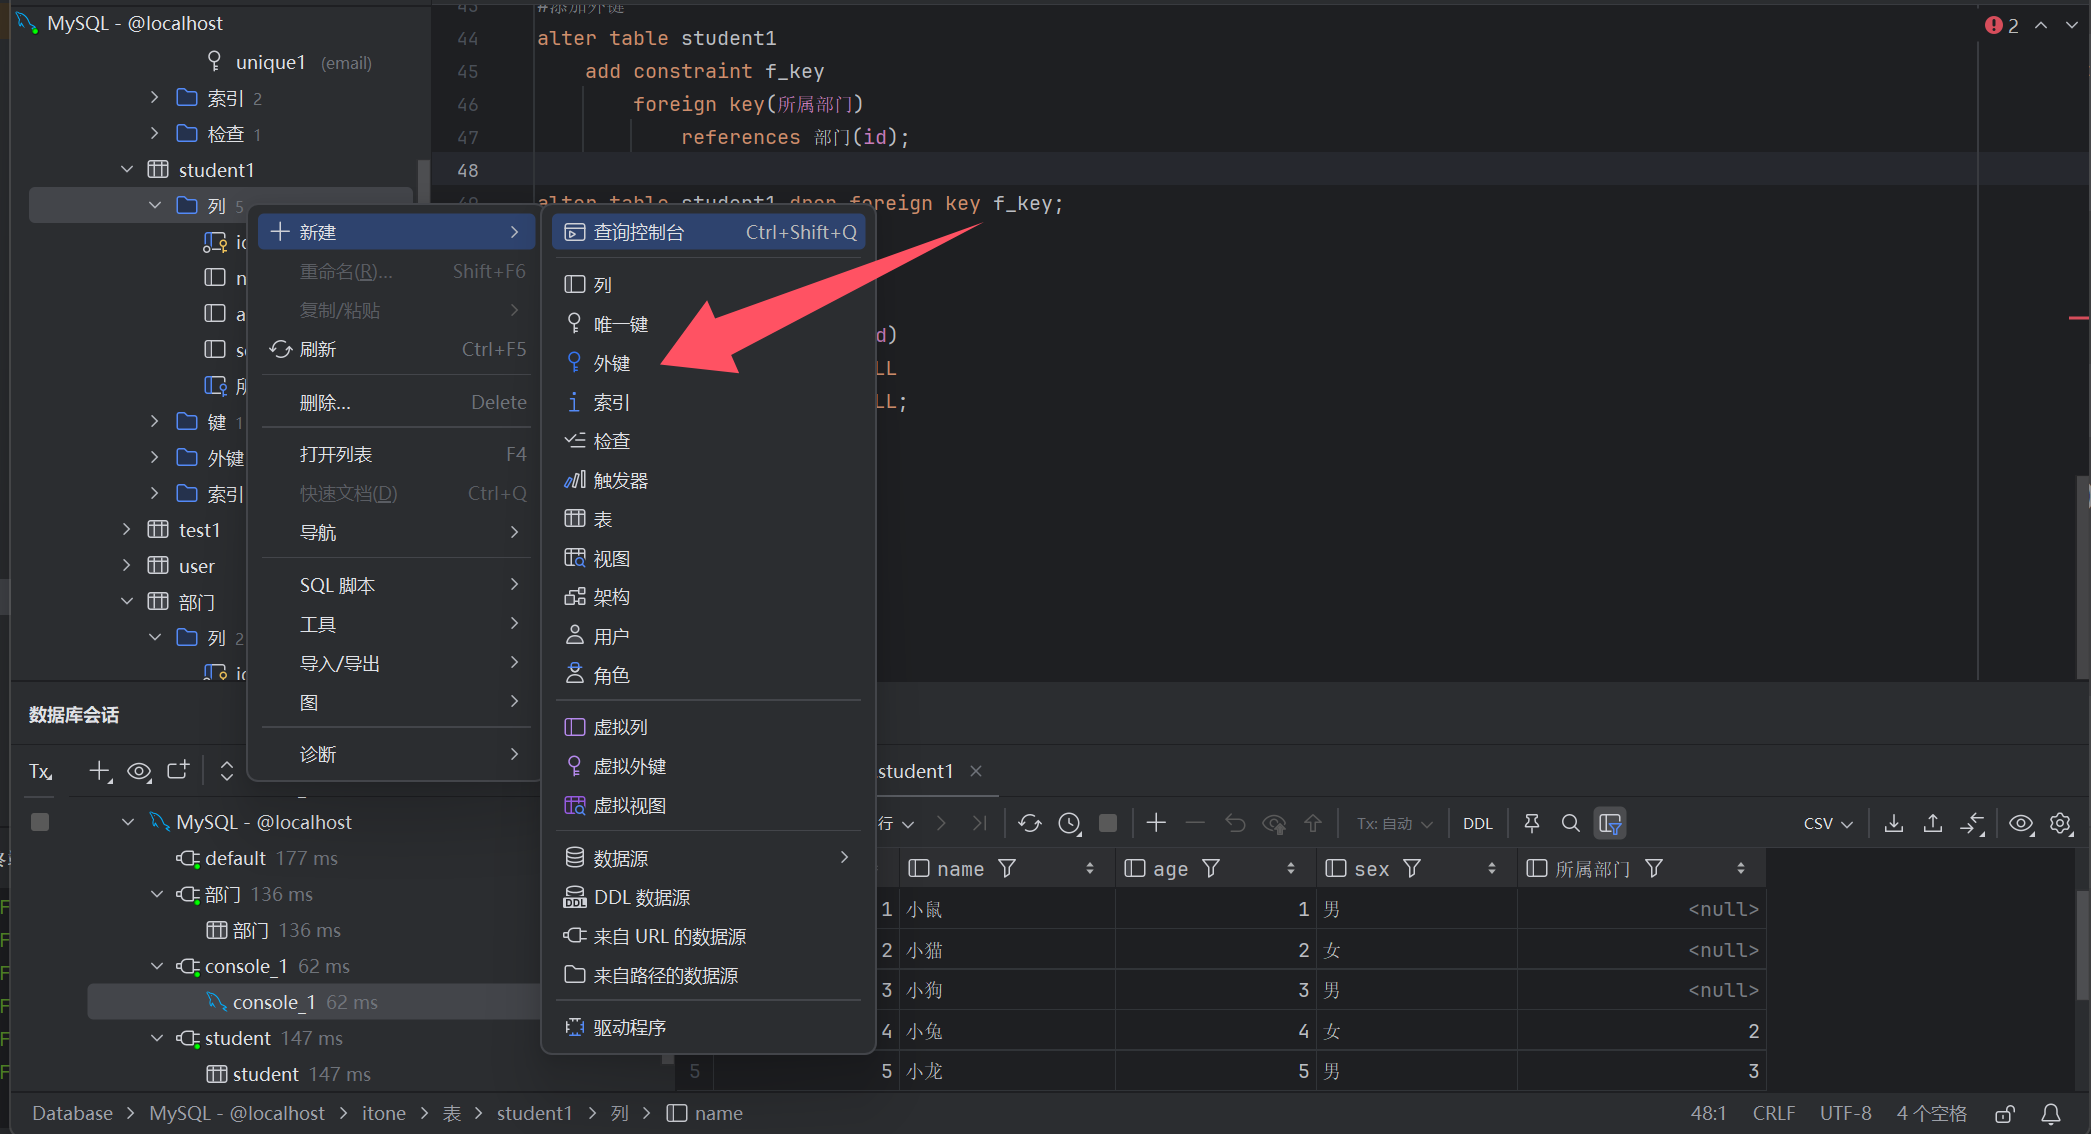Click the reload data icon in results toolbar
2091x1134 pixels.
pyautogui.click(x=1029, y=823)
